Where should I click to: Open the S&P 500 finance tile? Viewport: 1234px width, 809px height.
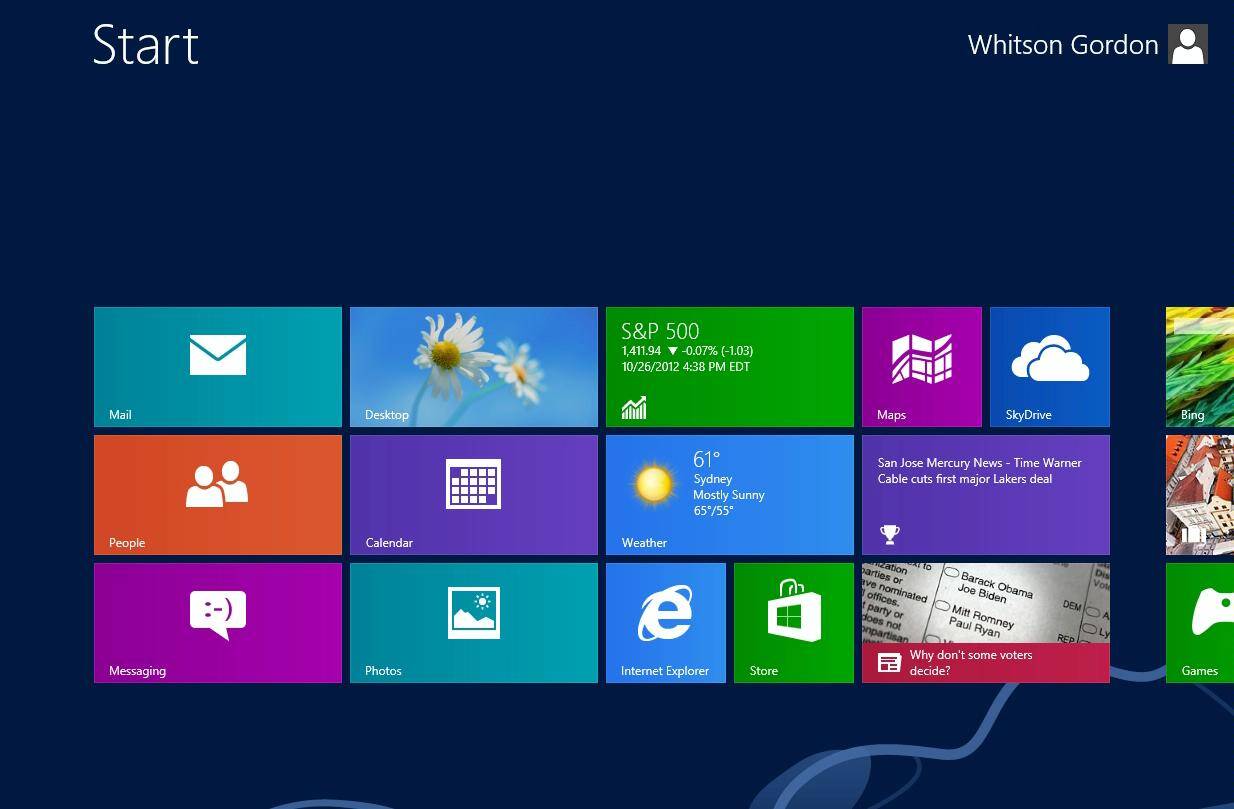click(x=729, y=366)
